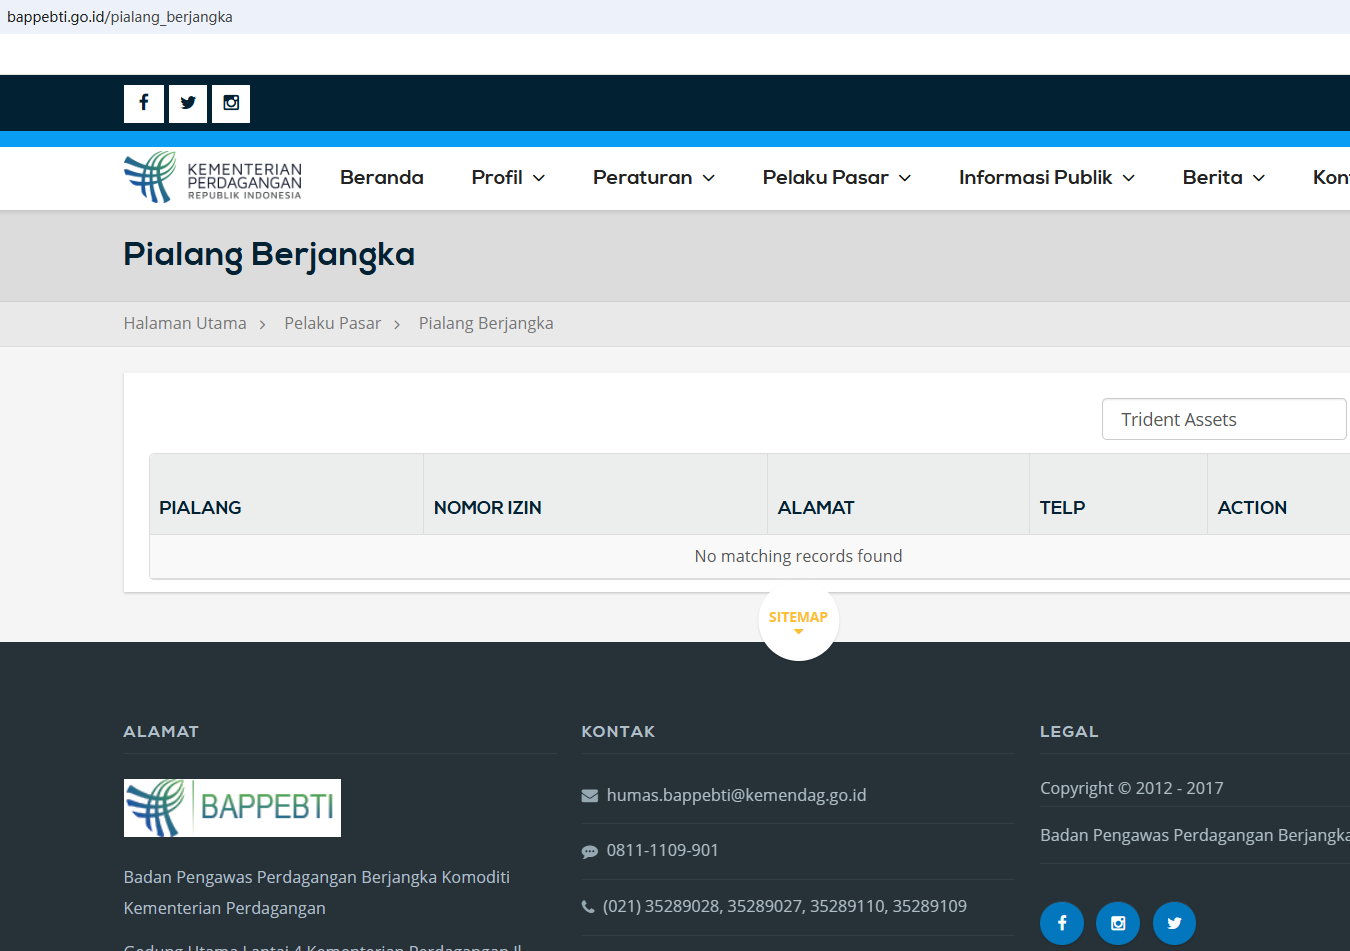Image resolution: width=1350 pixels, height=951 pixels.
Task: Follow the Halaman Utama breadcrumb link
Action: [185, 323]
